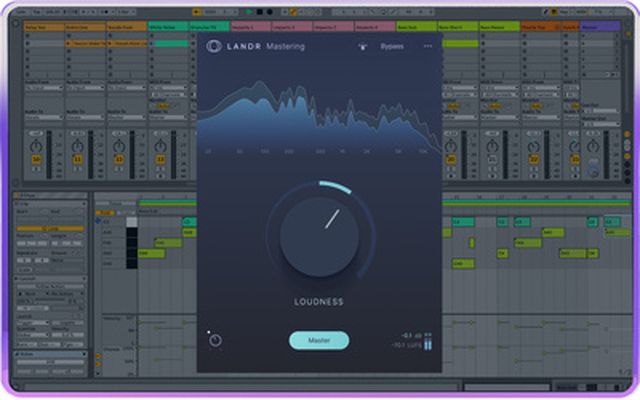Open the Audio To dropdown on track 12
The width and height of the screenshot is (640, 400).
pyautogui.click(x=127, y=117)
